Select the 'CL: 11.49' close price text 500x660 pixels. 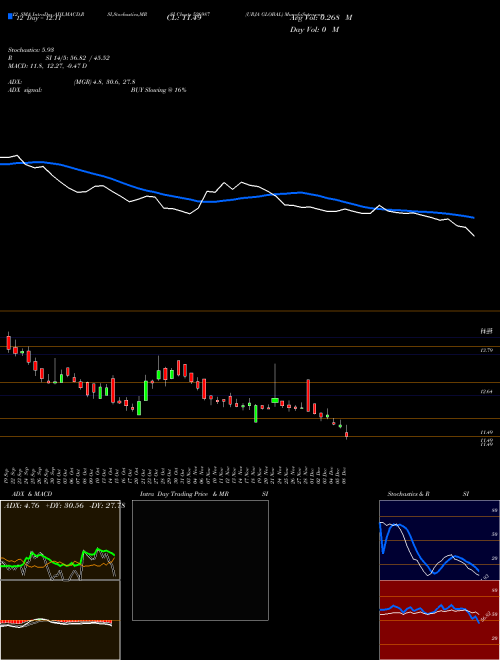(x=184, y=18)
